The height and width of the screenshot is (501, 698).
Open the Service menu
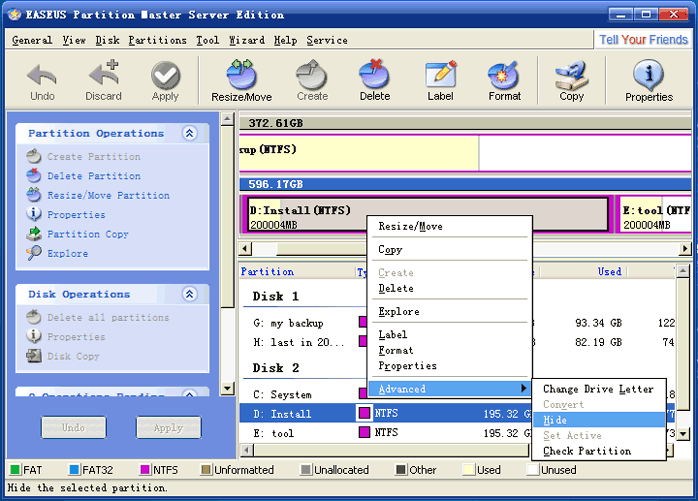pyautogui.click(x=327, y=40)
